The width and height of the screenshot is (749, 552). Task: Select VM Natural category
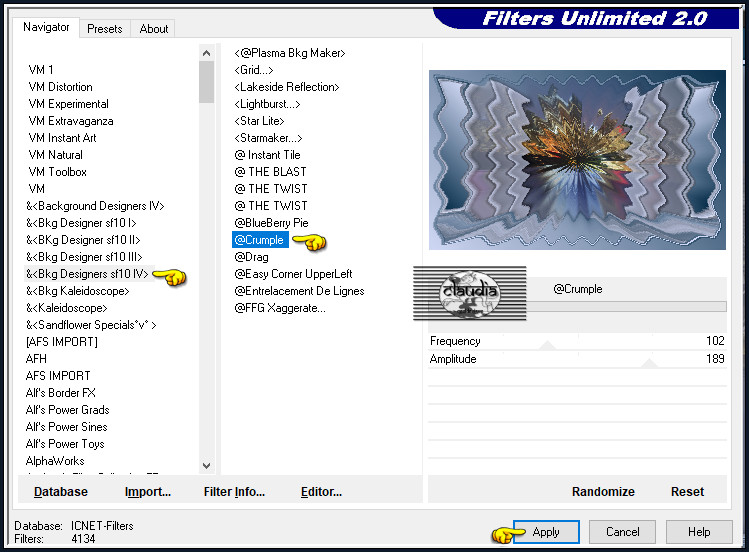pos(55,155)
